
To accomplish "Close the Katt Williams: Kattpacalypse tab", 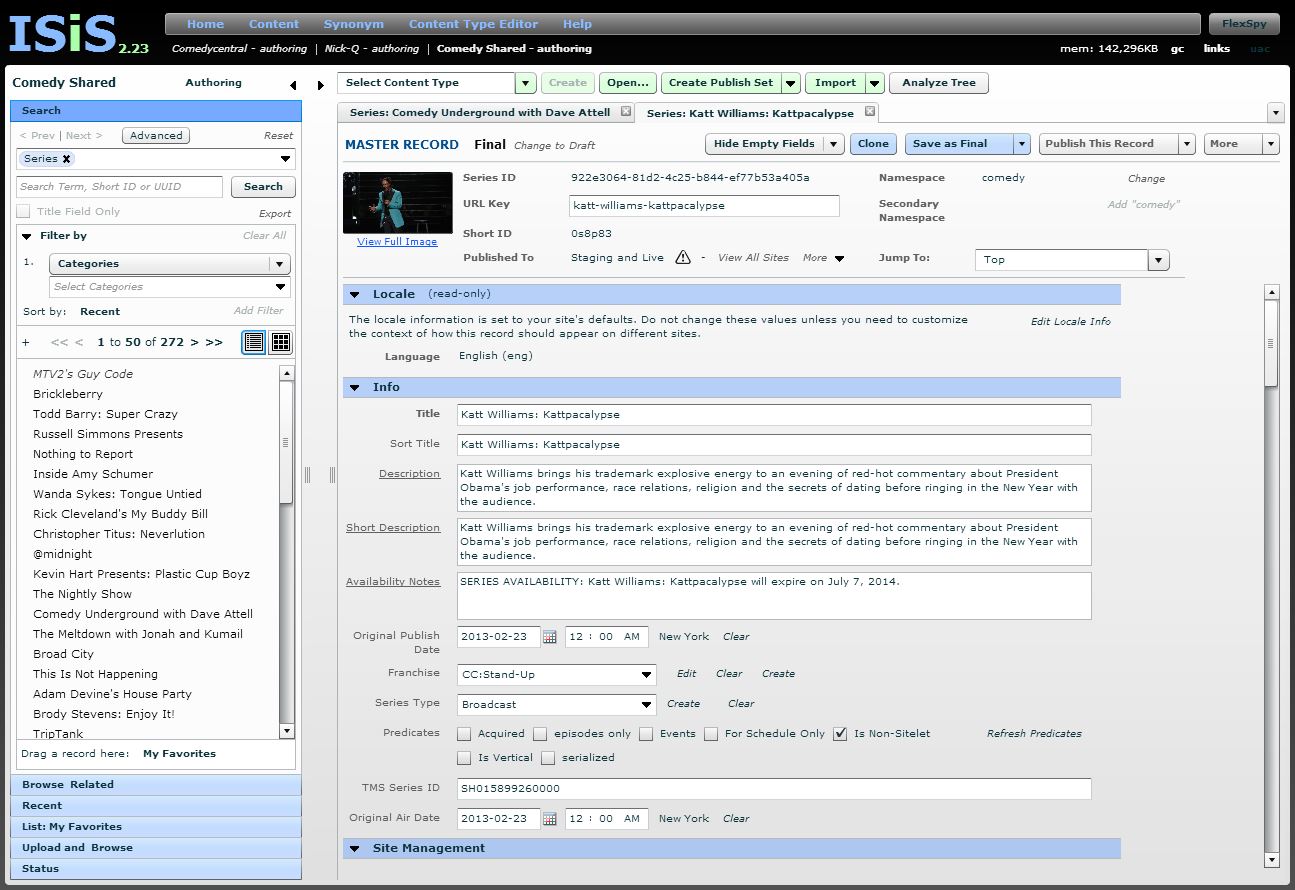I will [x=870, y=112].
